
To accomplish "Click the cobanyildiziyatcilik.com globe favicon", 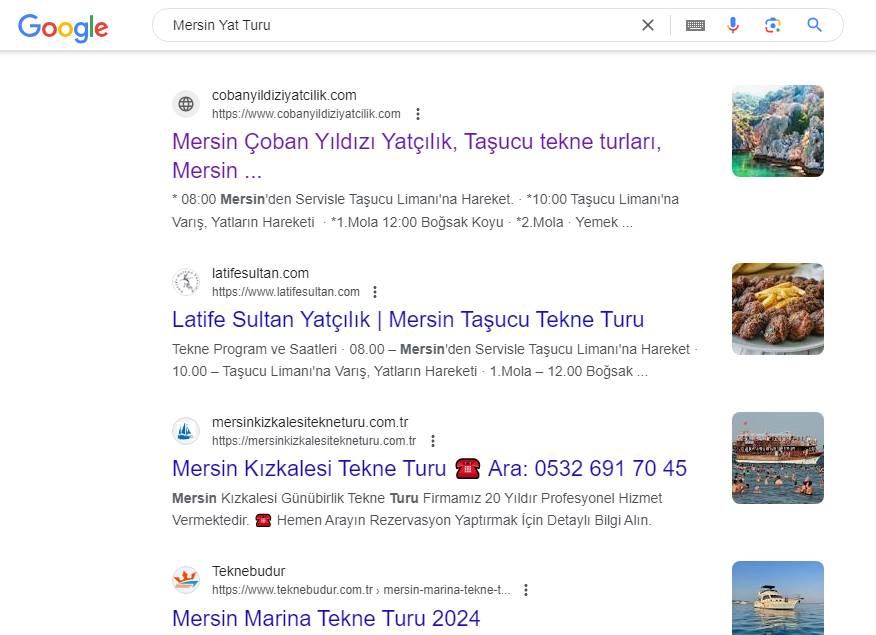I will (186, 104).
